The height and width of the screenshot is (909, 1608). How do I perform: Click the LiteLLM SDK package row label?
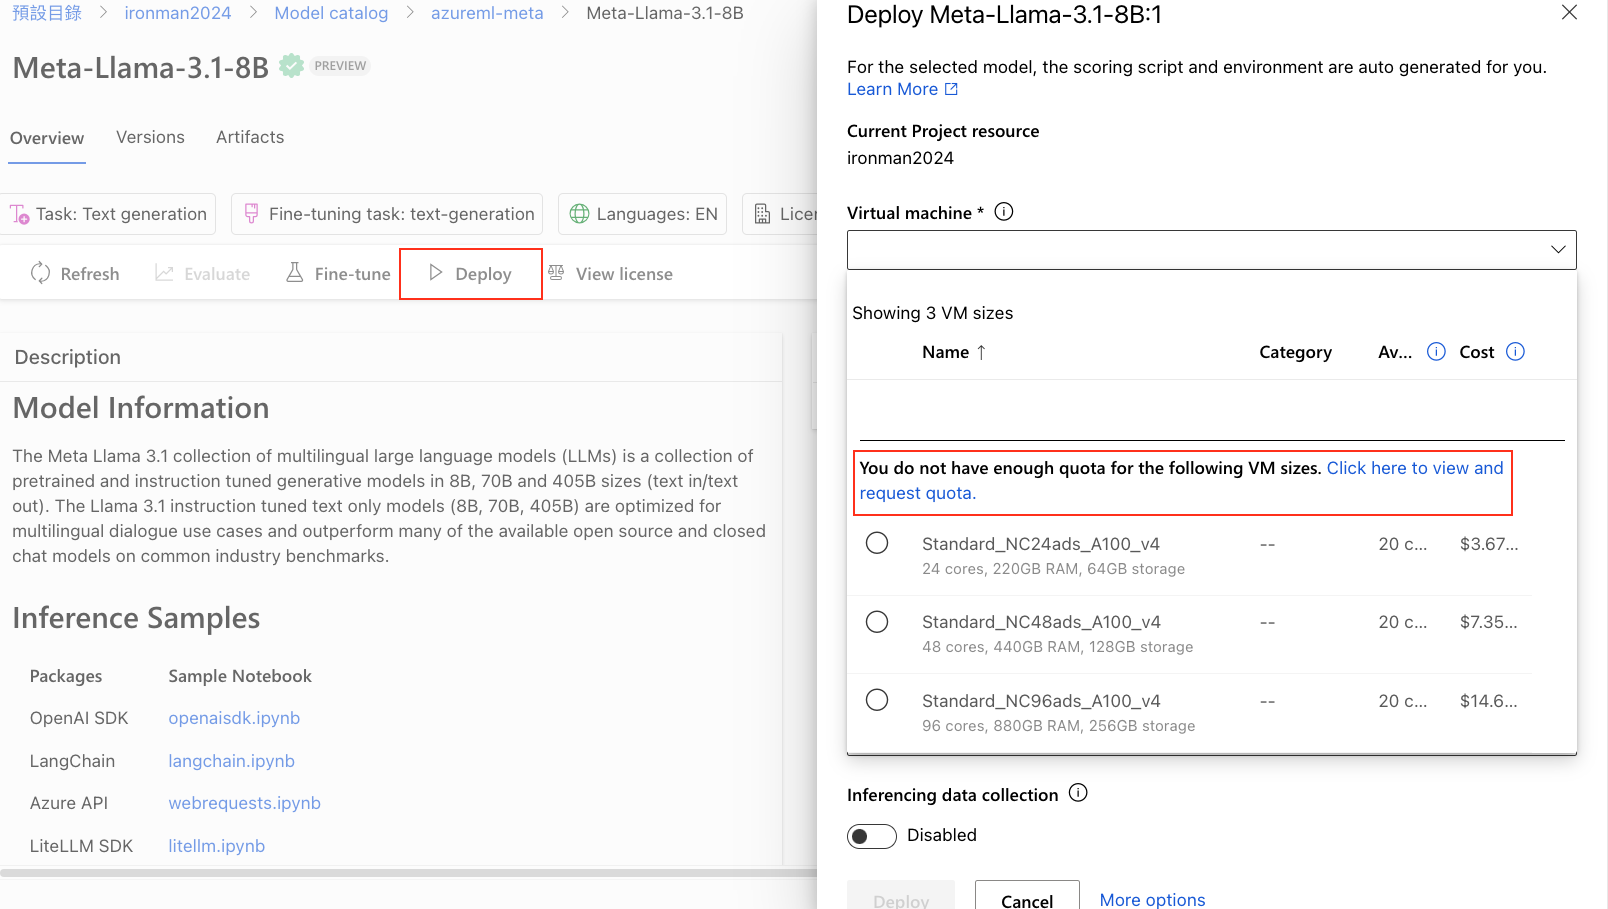point(81,846)
